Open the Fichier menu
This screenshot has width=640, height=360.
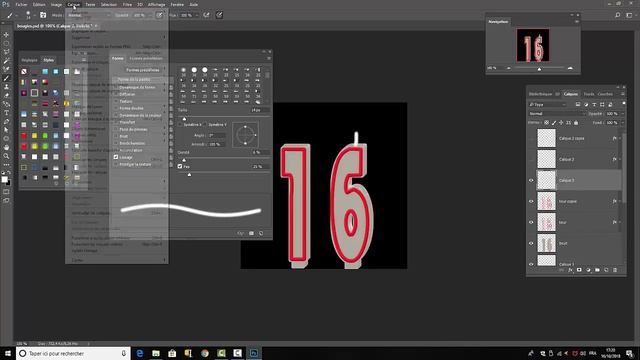[21, 4]
